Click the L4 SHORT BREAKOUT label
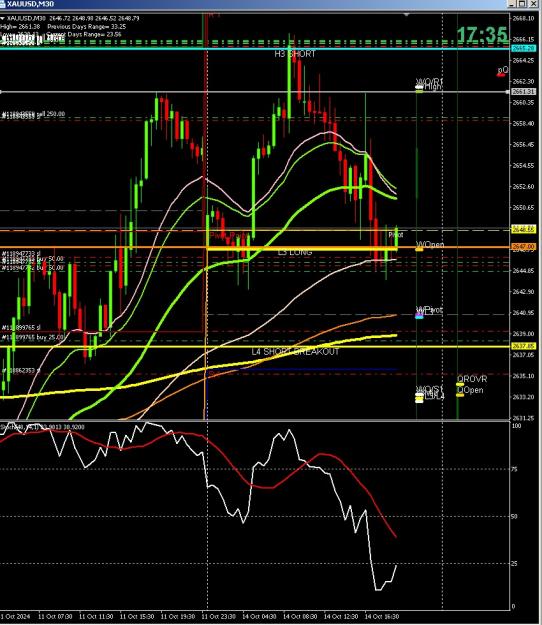This screenshot has width=542, height=625. [x=295, y=352]
